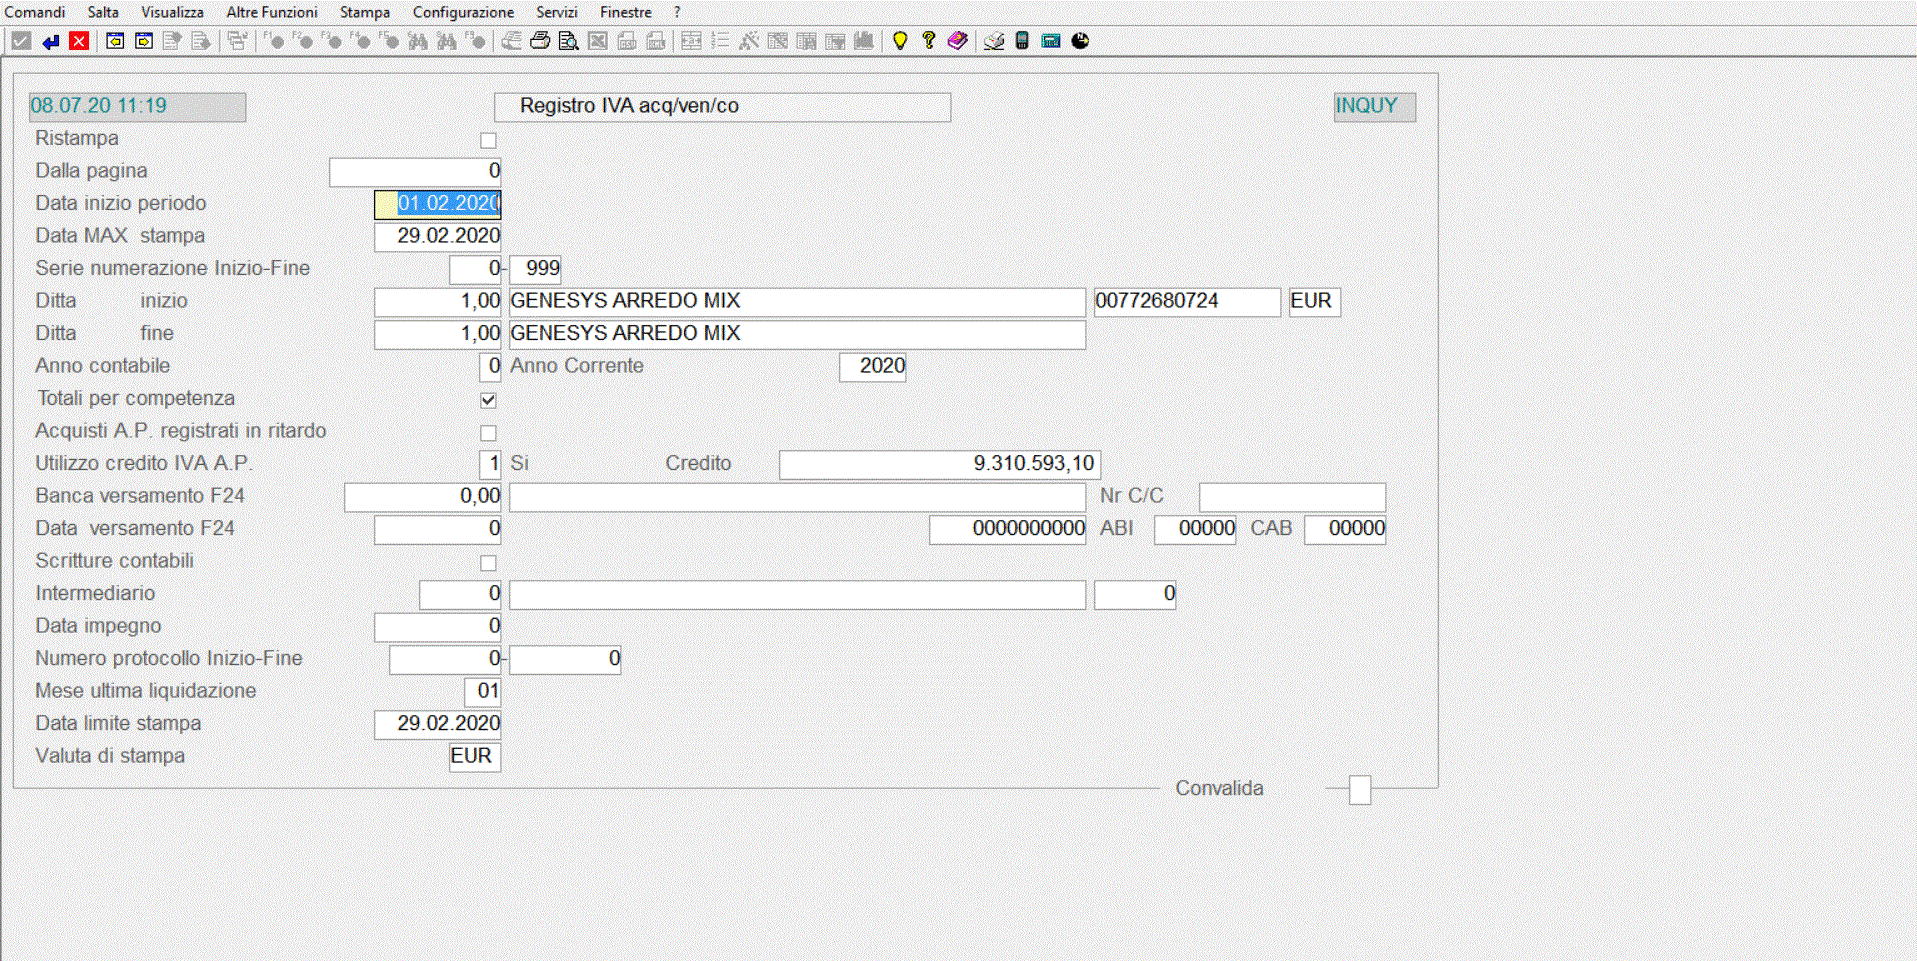
Task: Click the yellow light bulb icon
Action: pos(900,41)
